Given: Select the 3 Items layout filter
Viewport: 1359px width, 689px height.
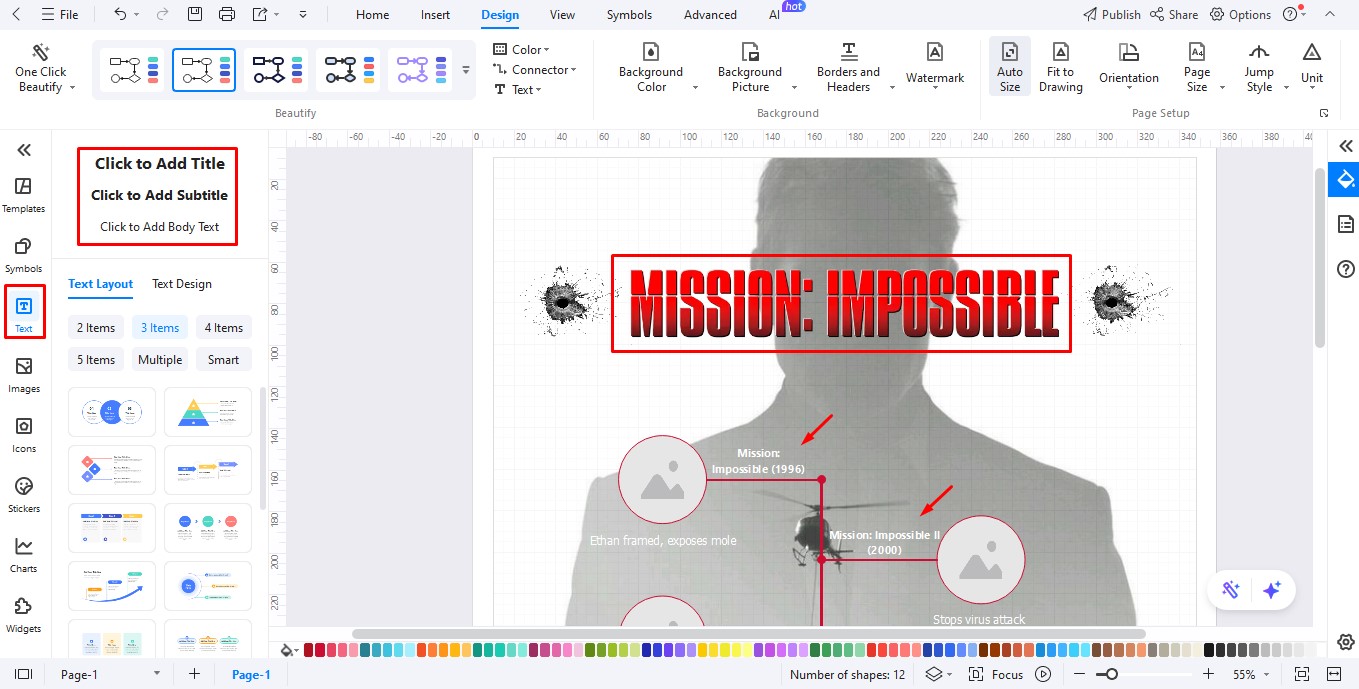Looking at the screenshot, I should (x=160, y=328).
